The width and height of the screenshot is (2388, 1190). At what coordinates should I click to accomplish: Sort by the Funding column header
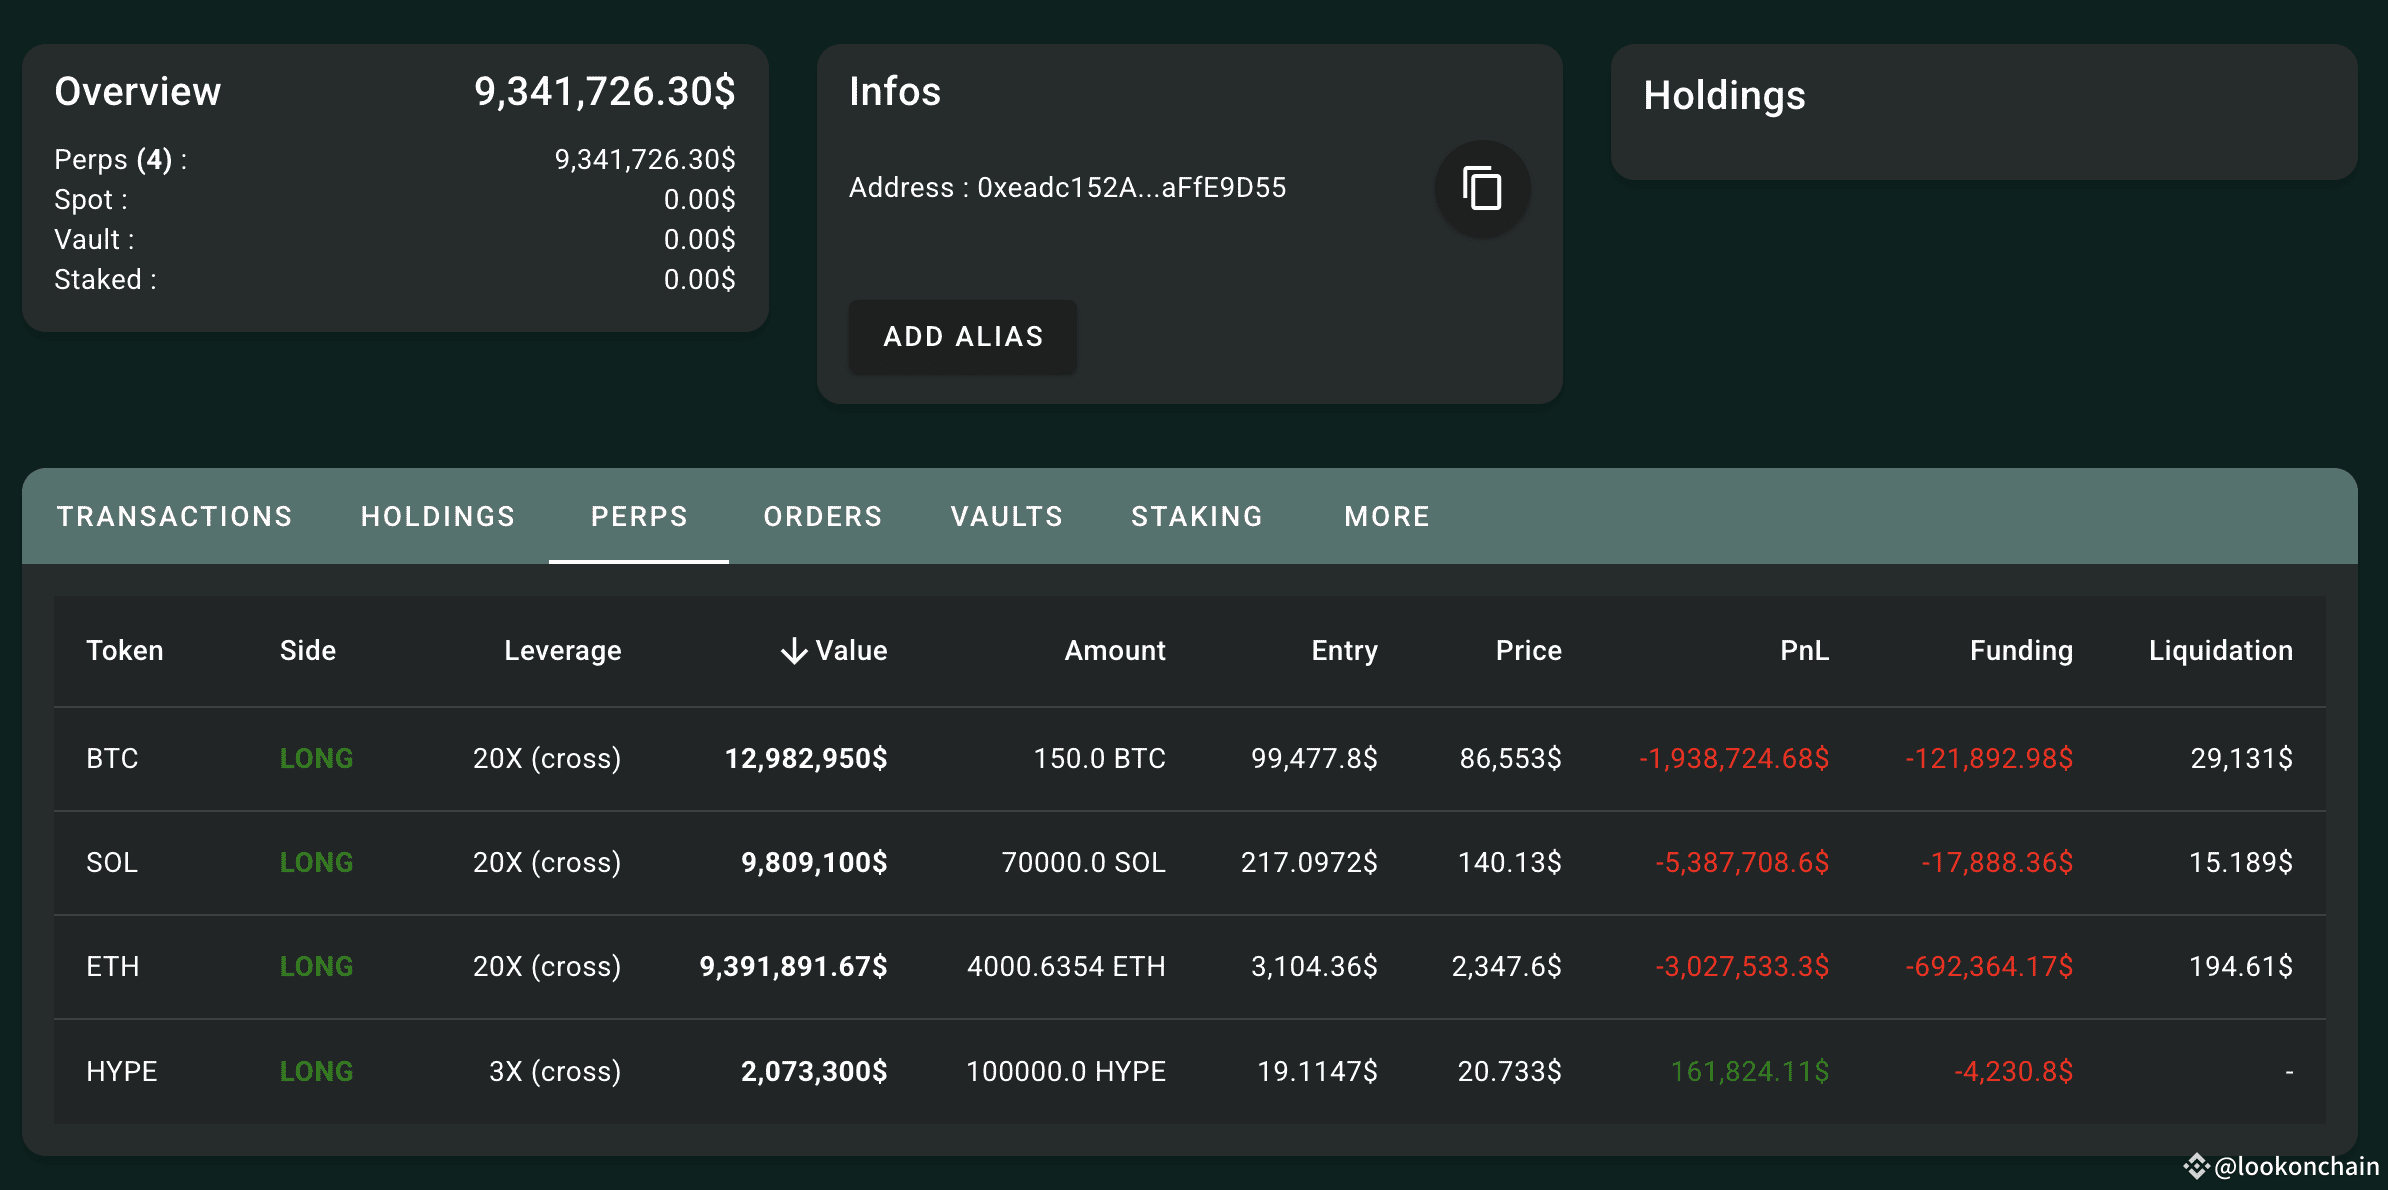(x=2020, y=651)
